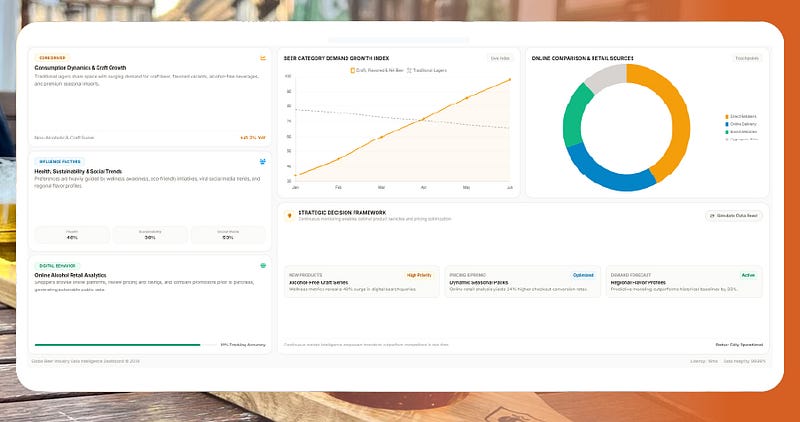This screenshot has height=422, width=800.
Task: Click the Optimized status badge
Action: click(x=583, y=276)
